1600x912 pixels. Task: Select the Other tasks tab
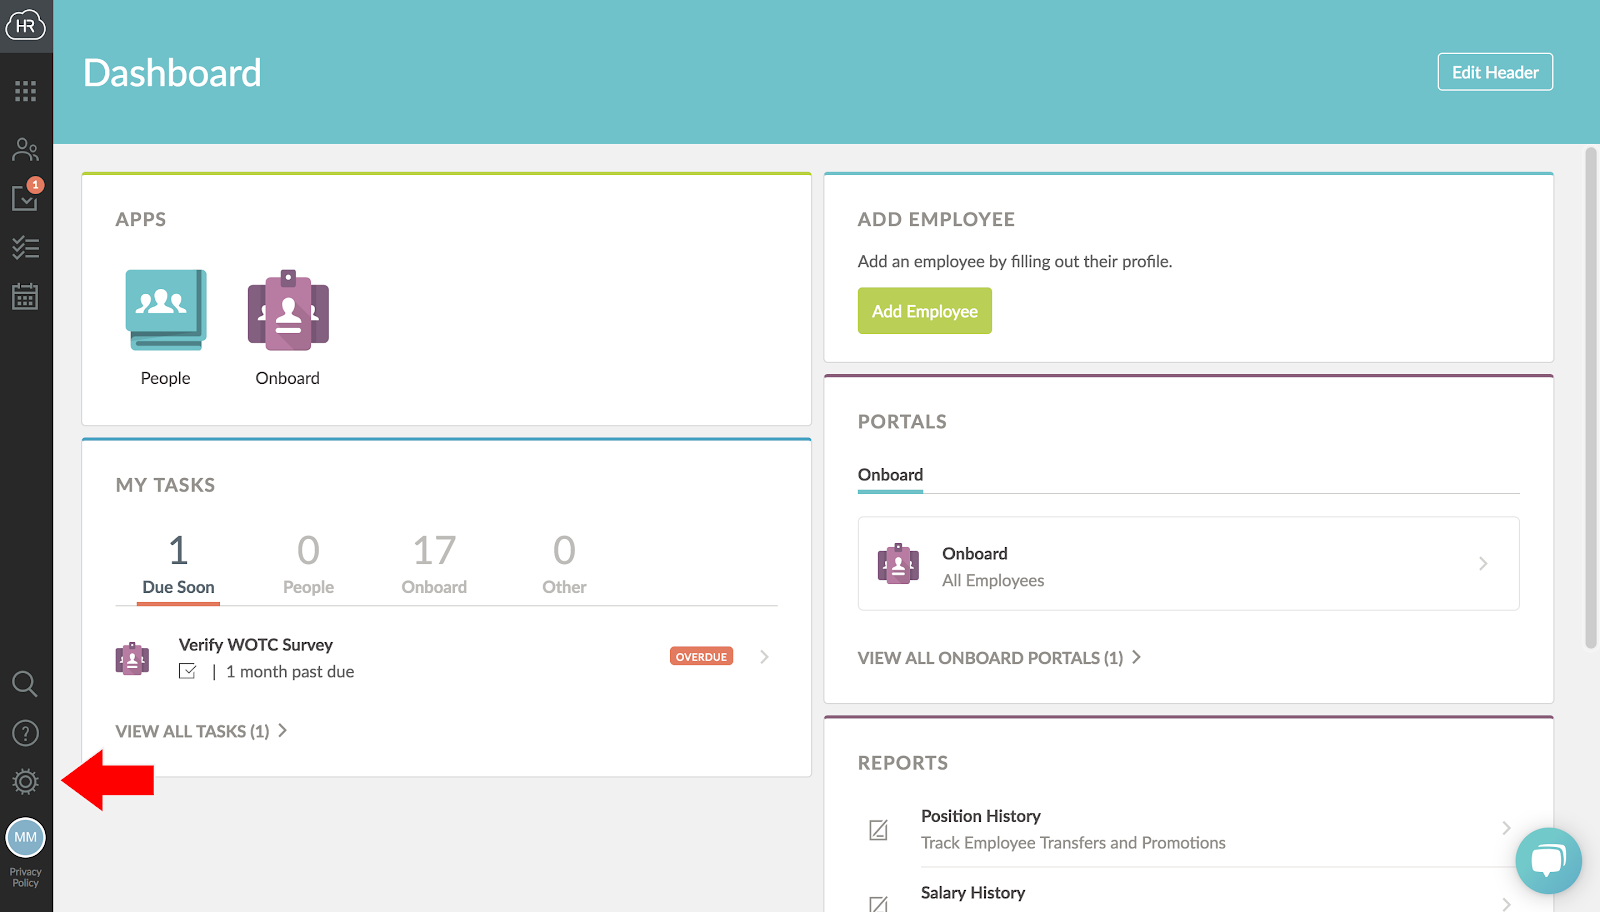[x=564, y=565]
